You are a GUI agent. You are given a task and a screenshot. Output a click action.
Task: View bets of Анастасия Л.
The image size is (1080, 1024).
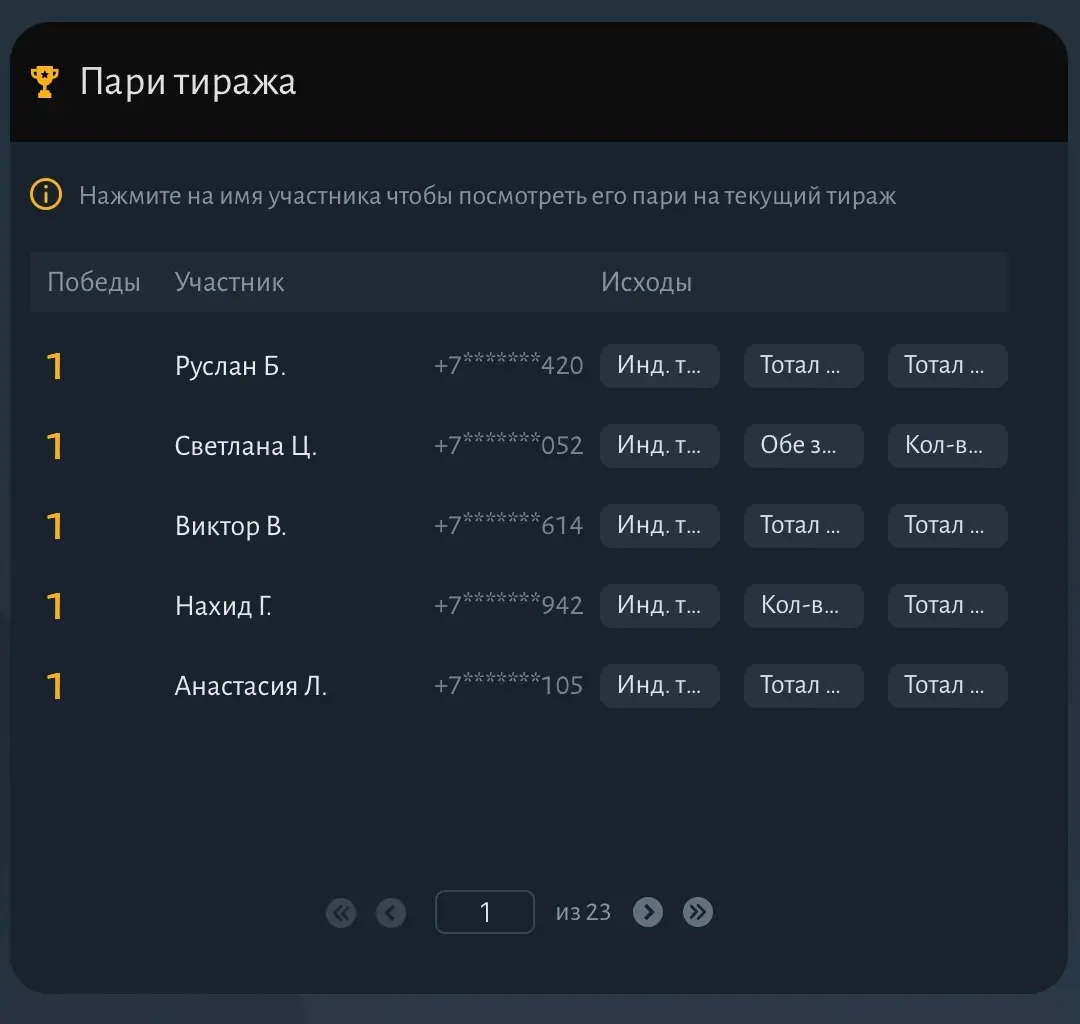[x=251, y=686]
